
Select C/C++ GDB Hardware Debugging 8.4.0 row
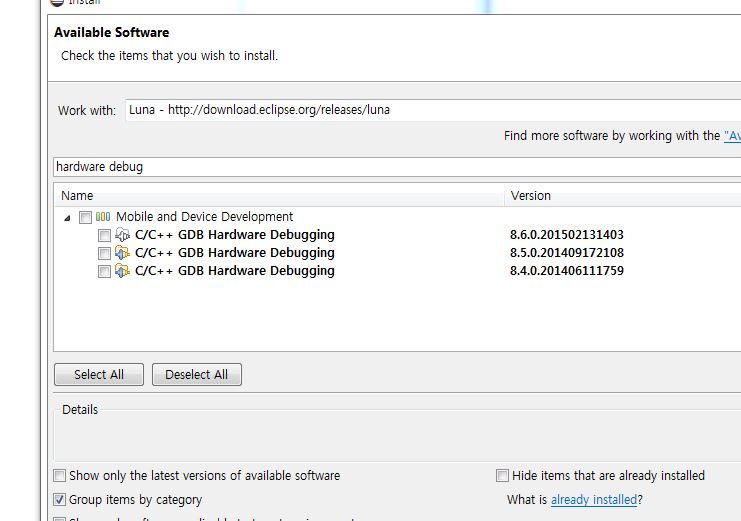point(235,270)
